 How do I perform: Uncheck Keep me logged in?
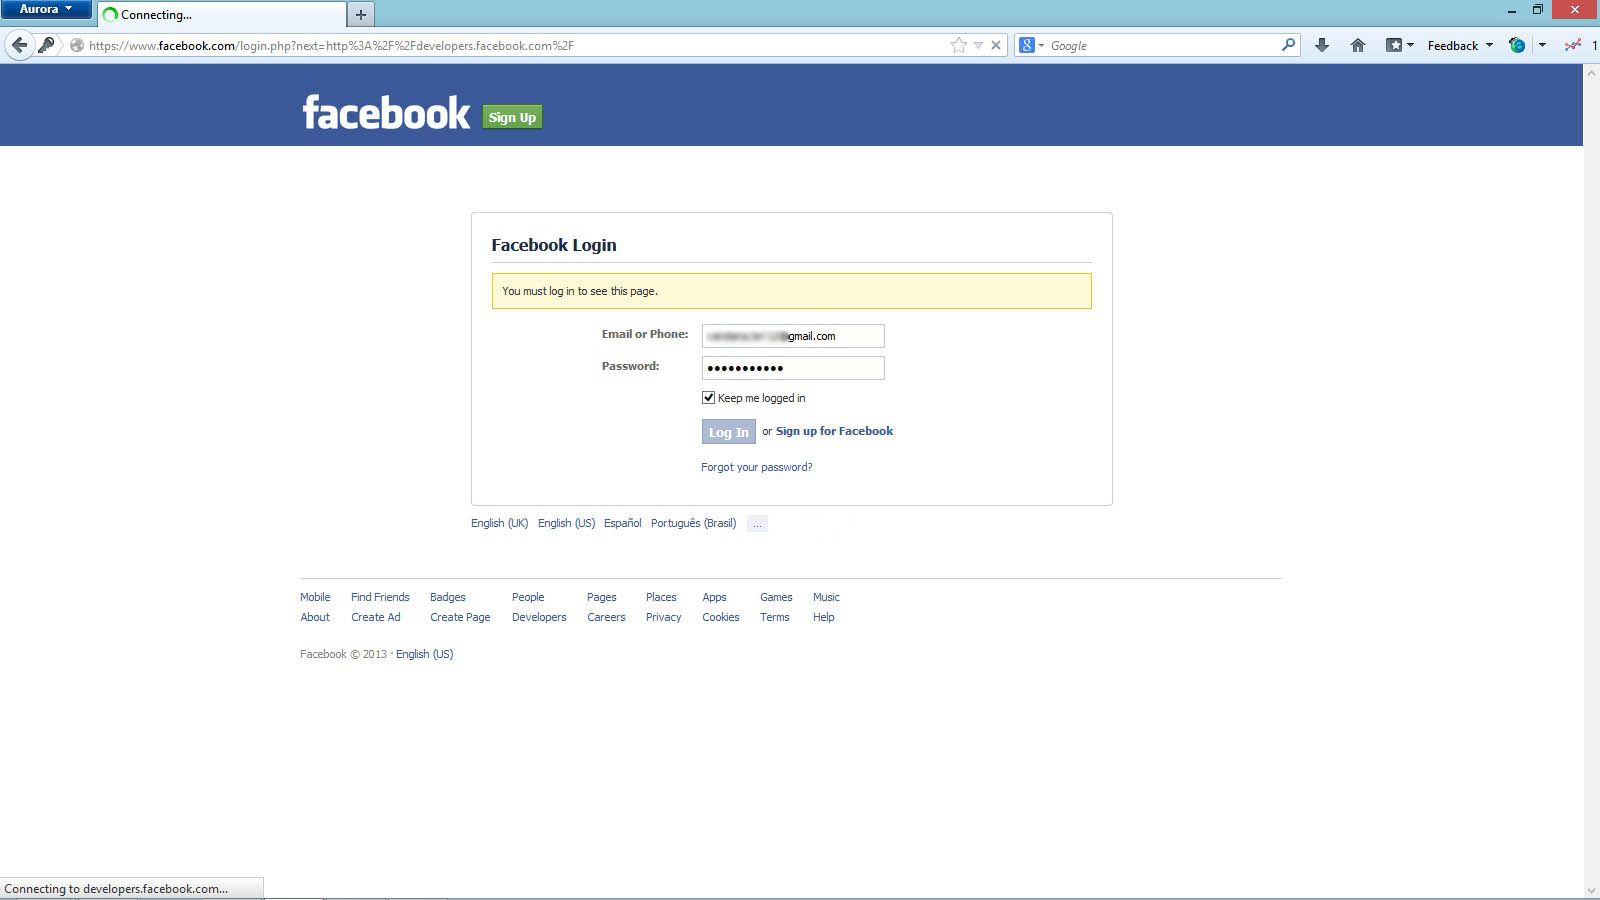pos(709,398)
